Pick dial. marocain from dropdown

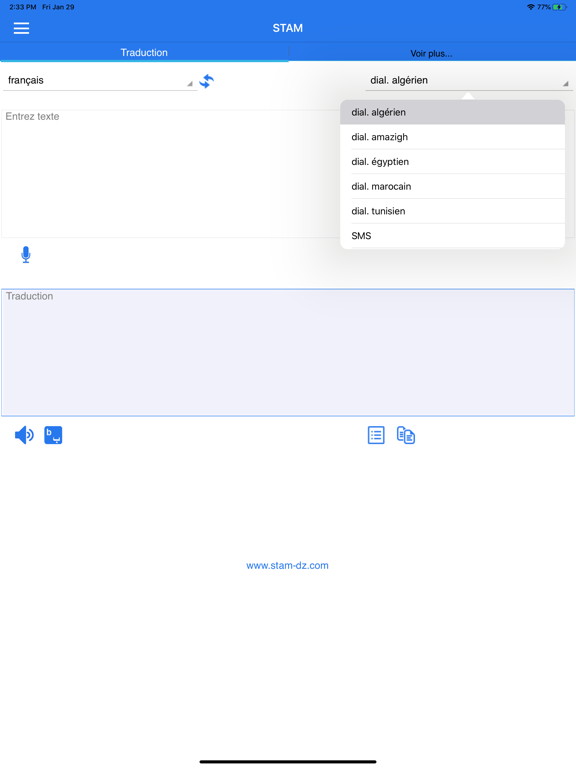point(453,187)
